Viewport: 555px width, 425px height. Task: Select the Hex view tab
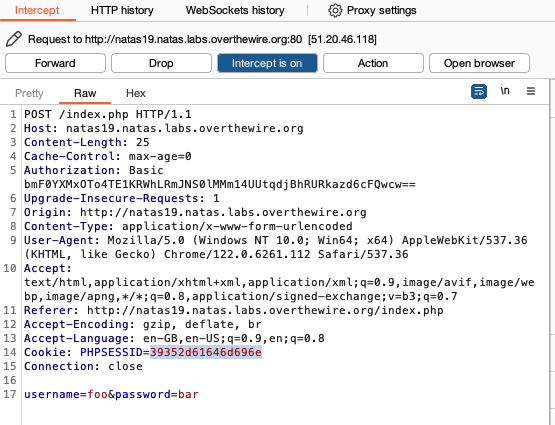pos(136,93)
